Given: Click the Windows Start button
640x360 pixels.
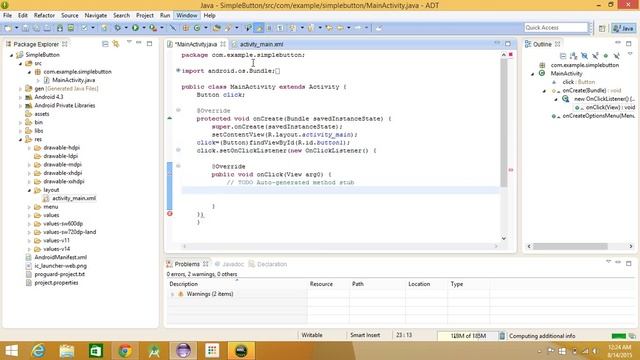Looking at the screenshot, I should tap(11, 351).
